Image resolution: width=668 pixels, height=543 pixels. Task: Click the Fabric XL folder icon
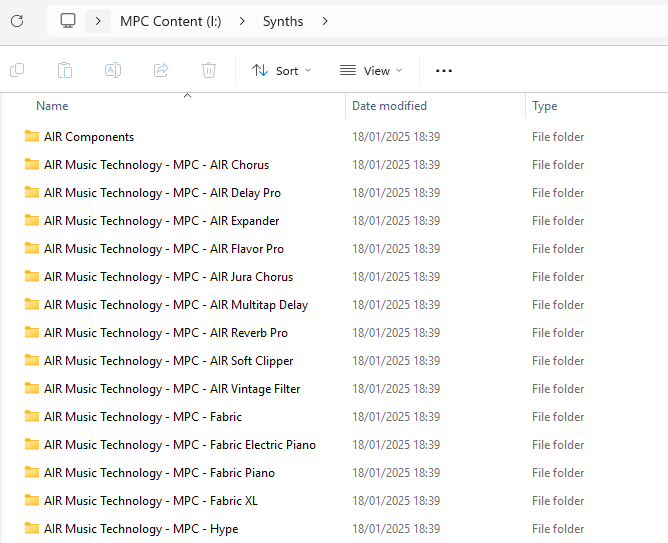[32, 500]
